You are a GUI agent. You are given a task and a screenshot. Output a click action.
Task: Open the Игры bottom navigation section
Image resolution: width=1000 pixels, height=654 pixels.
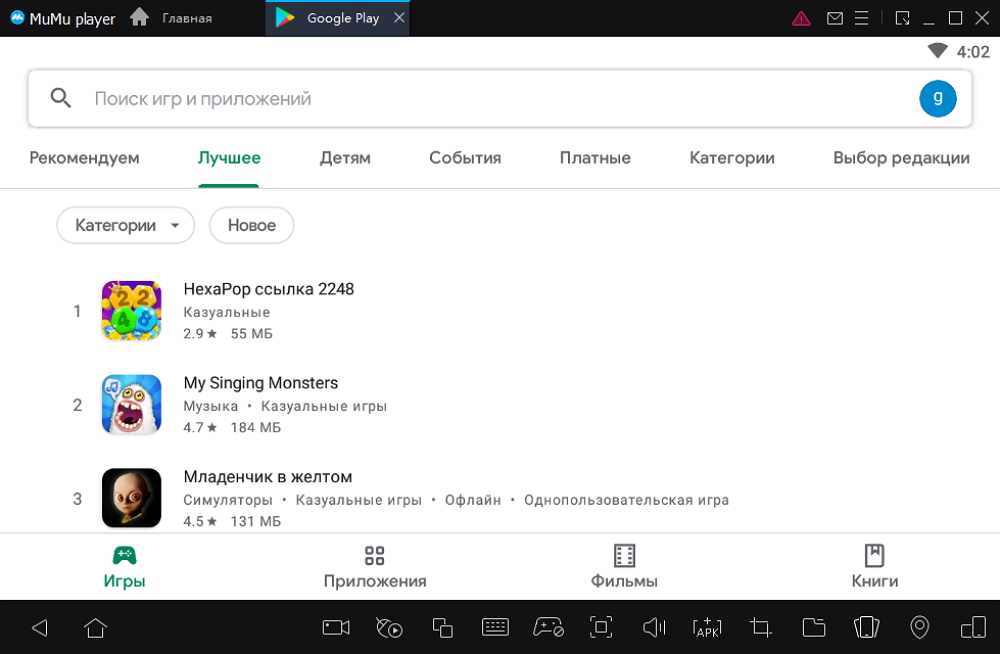click(x=124, y=567)
